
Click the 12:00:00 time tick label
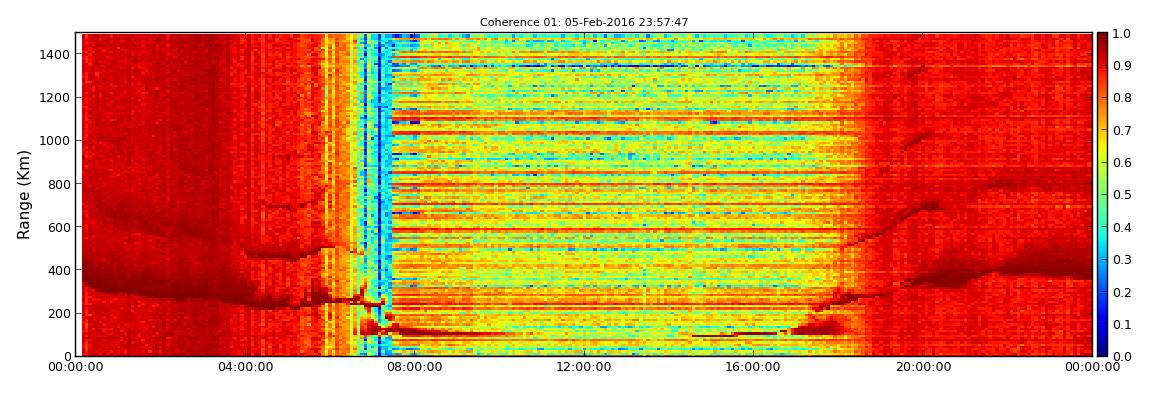(584, 367)
